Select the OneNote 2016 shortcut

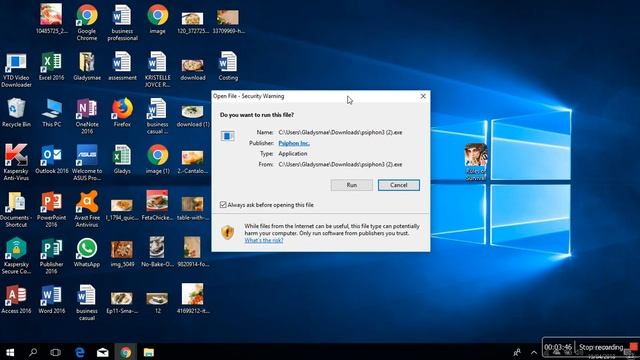point(87,116)
